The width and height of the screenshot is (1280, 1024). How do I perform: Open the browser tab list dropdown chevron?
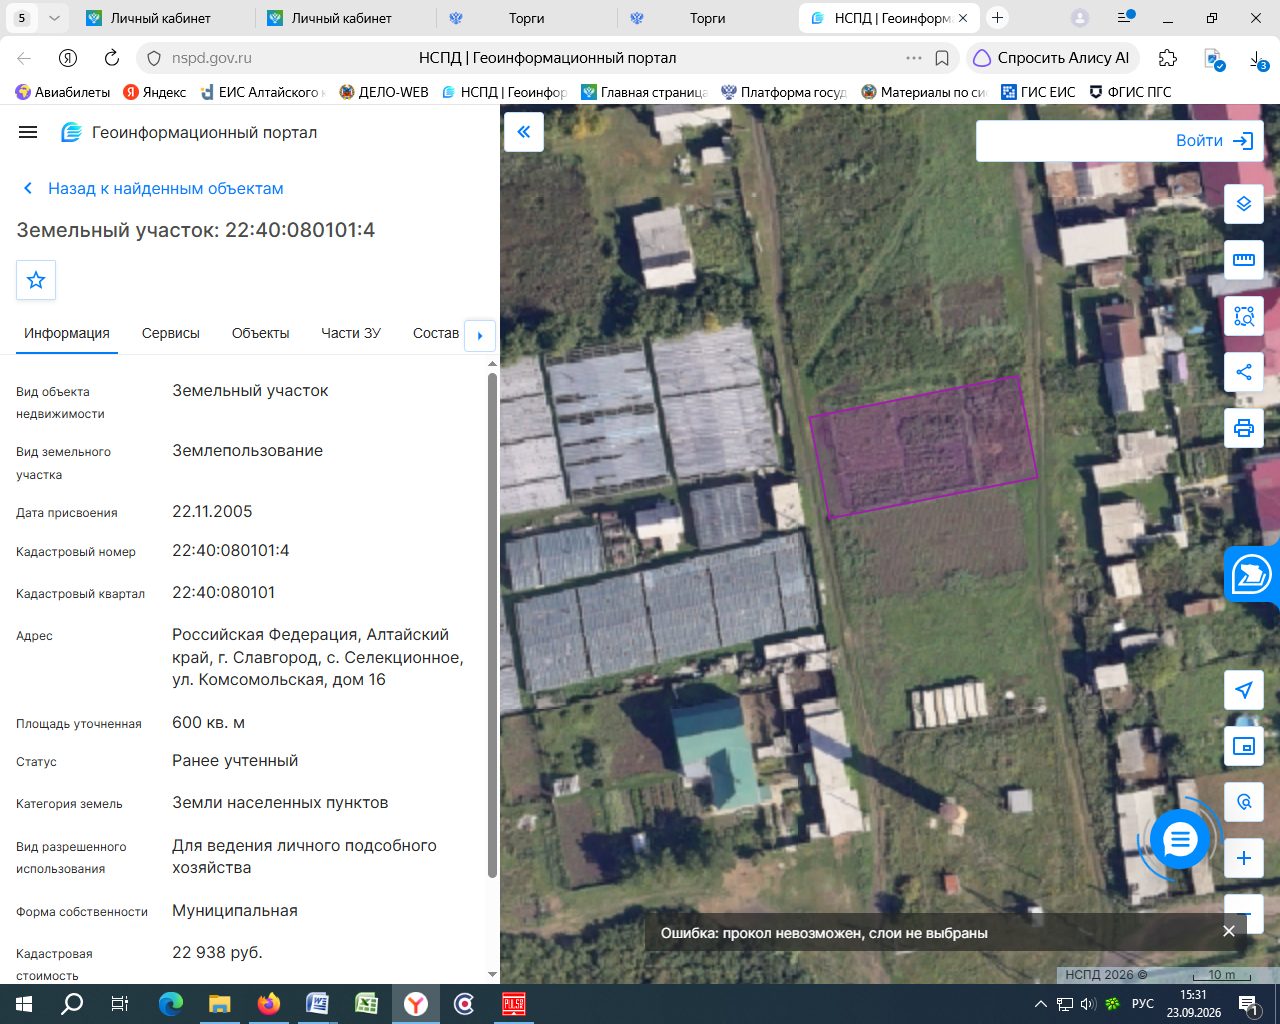click(x=54, y=18)
